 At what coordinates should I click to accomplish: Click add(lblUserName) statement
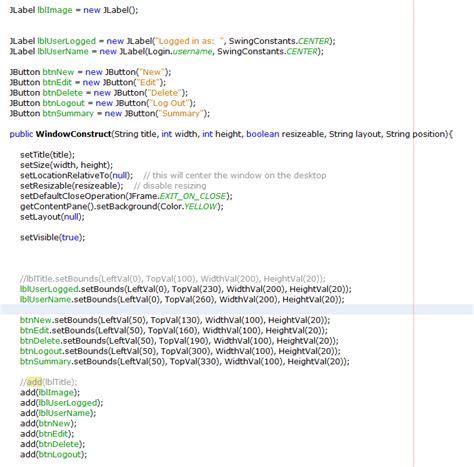[x=58, y=413]
